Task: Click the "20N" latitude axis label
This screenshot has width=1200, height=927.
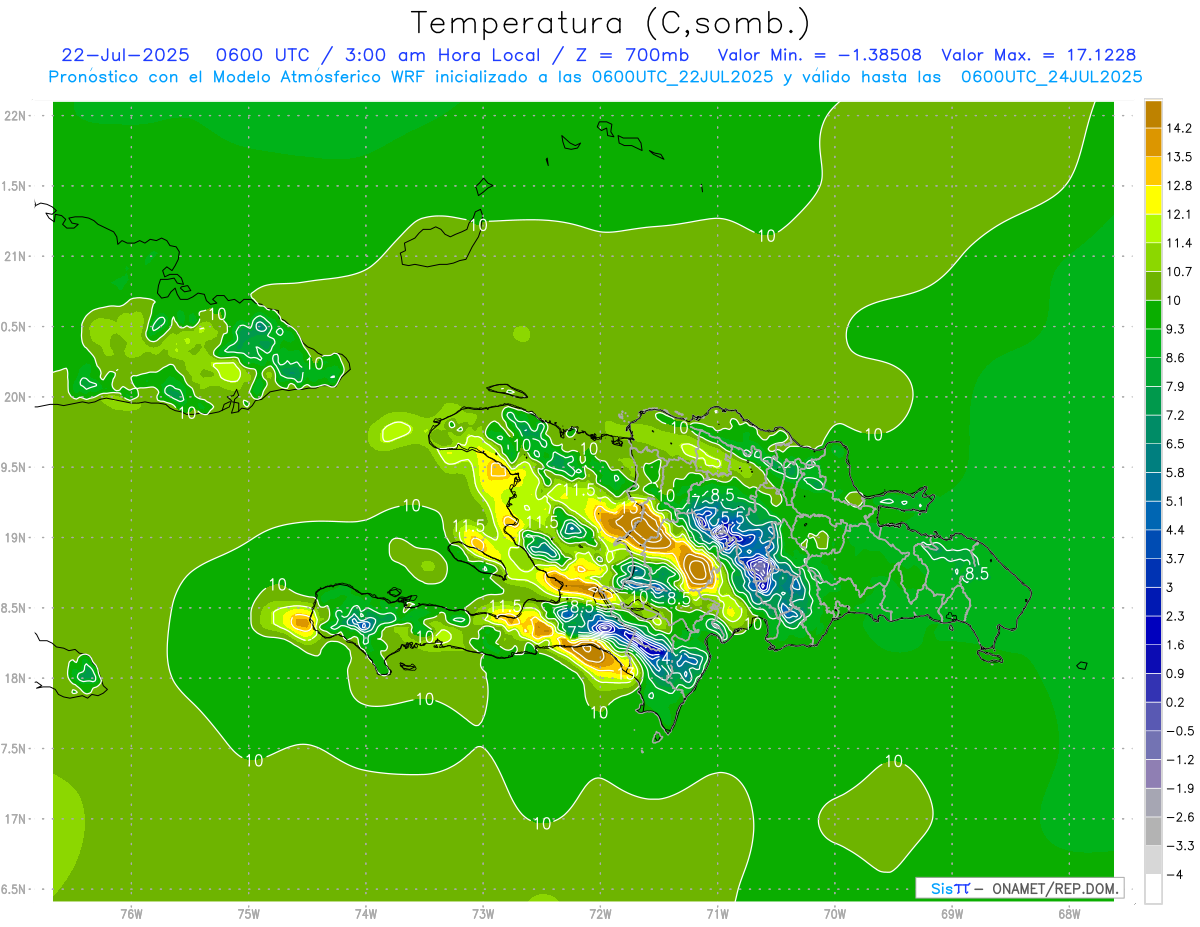Action: click(15, 397)
